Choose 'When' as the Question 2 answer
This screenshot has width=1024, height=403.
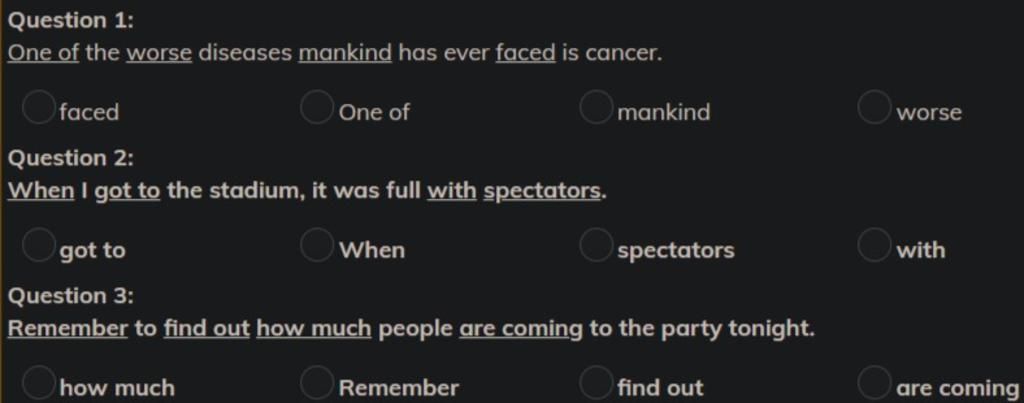pyautogui.click(x=317, y=245)
